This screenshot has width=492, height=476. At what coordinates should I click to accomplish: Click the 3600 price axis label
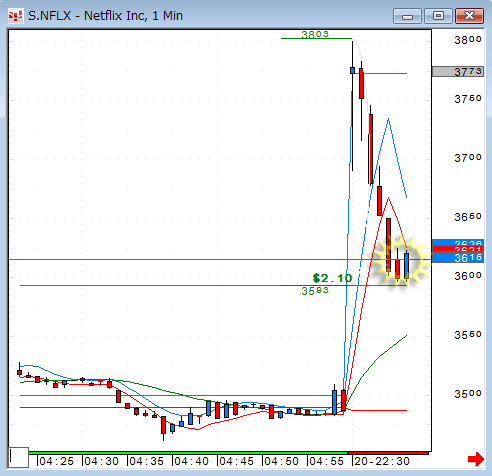[468, 276]
